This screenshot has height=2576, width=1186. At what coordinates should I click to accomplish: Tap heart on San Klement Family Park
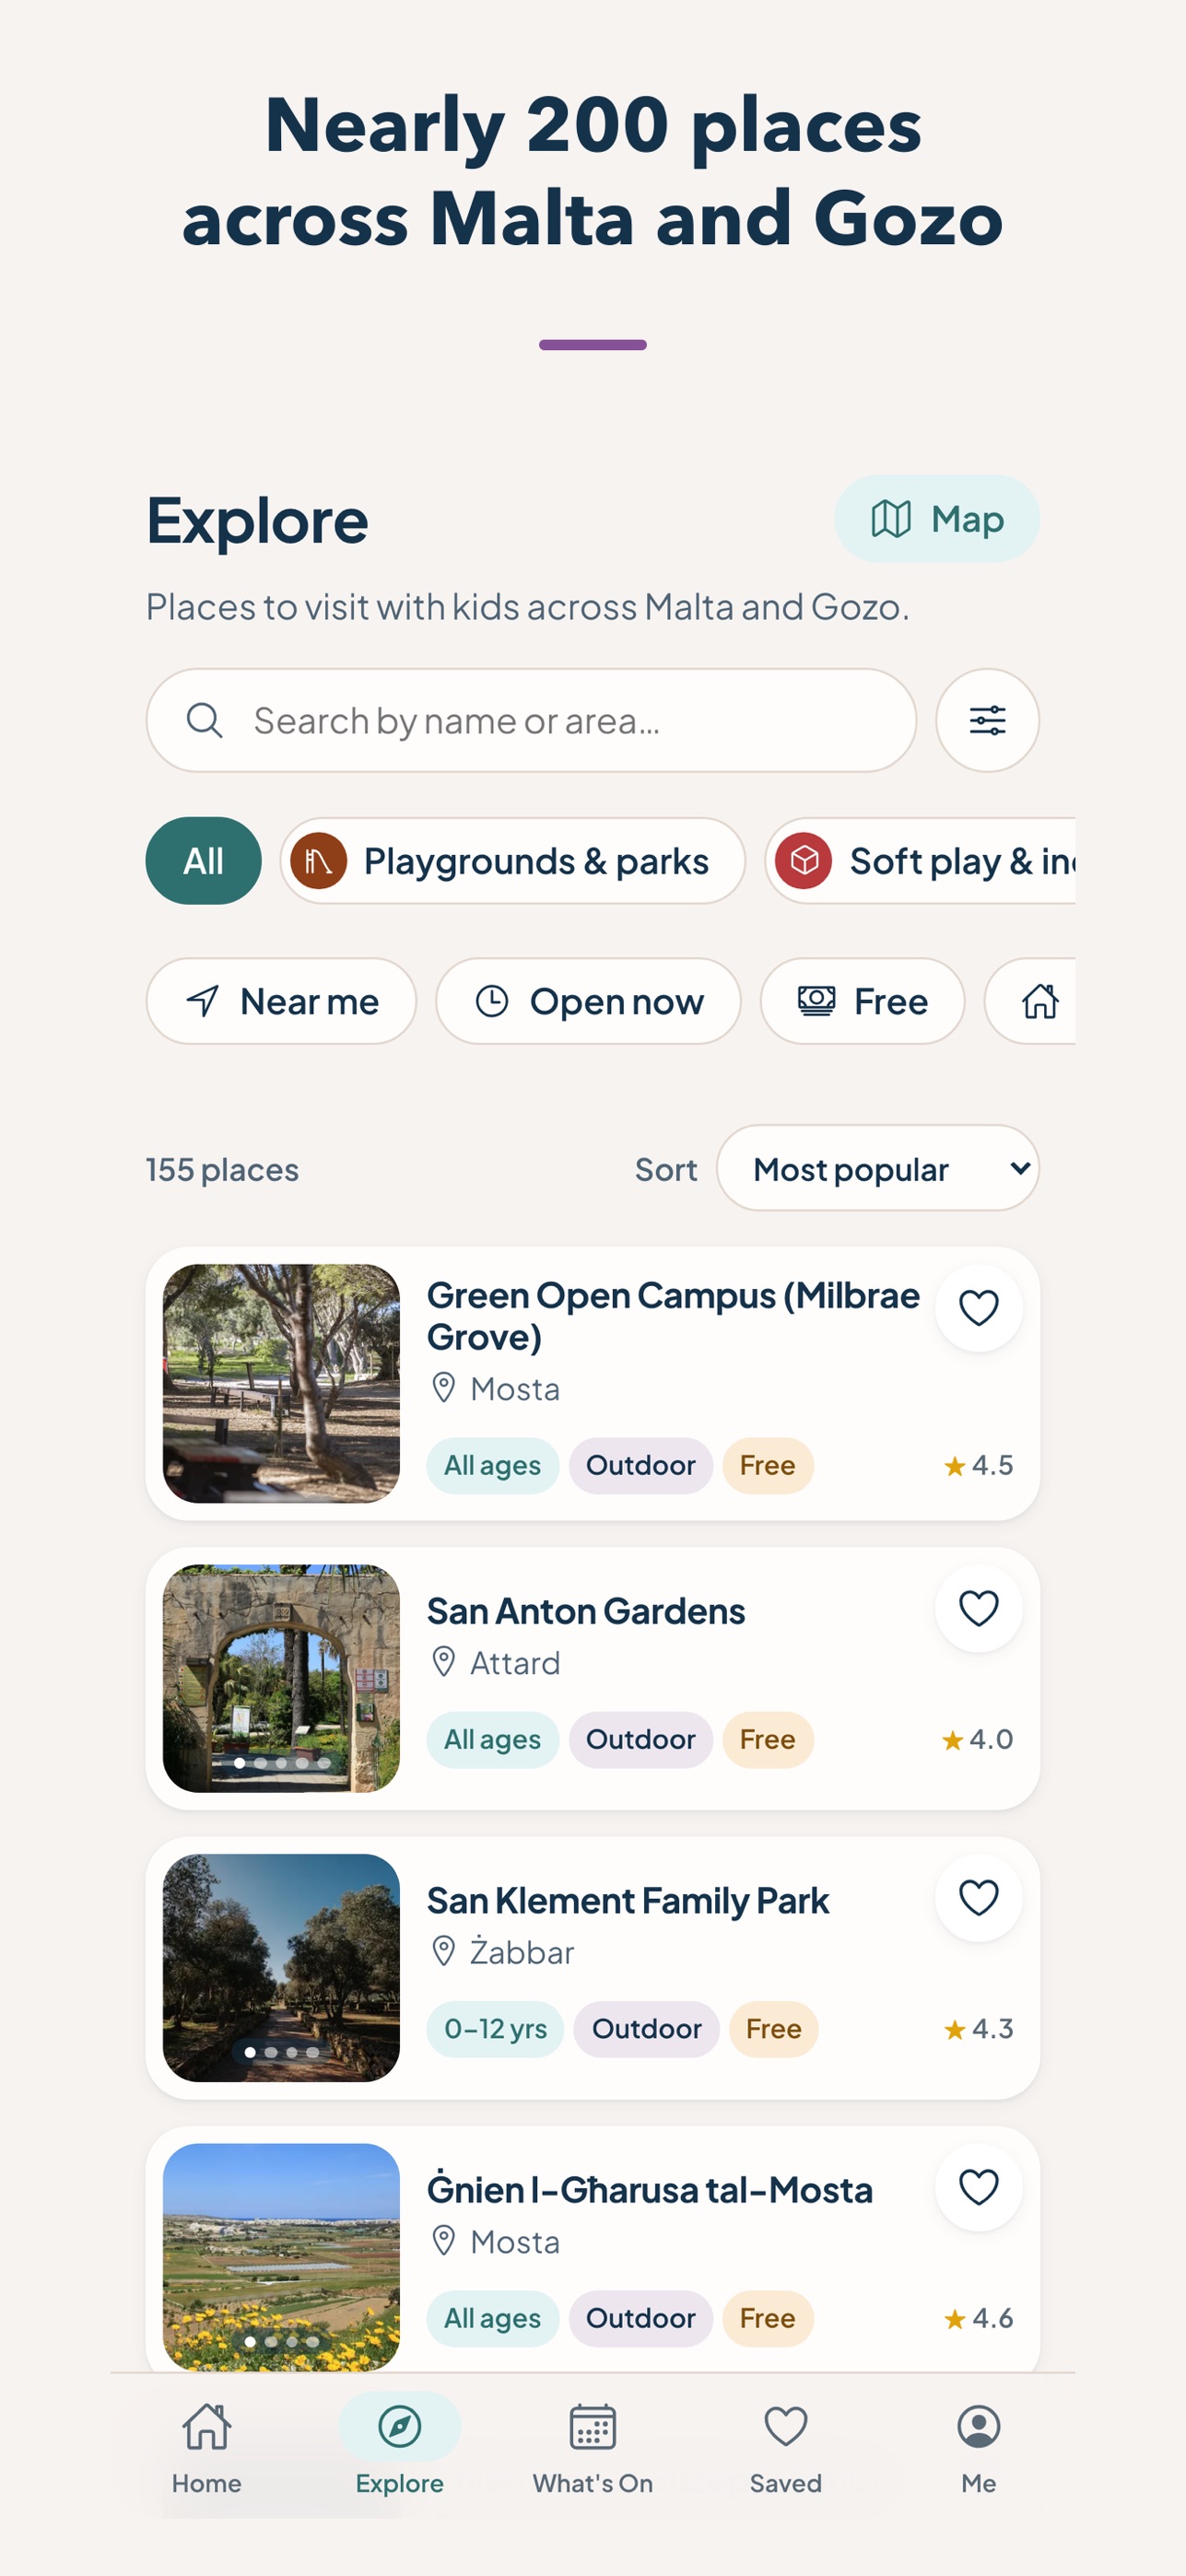coord(978,1898)
